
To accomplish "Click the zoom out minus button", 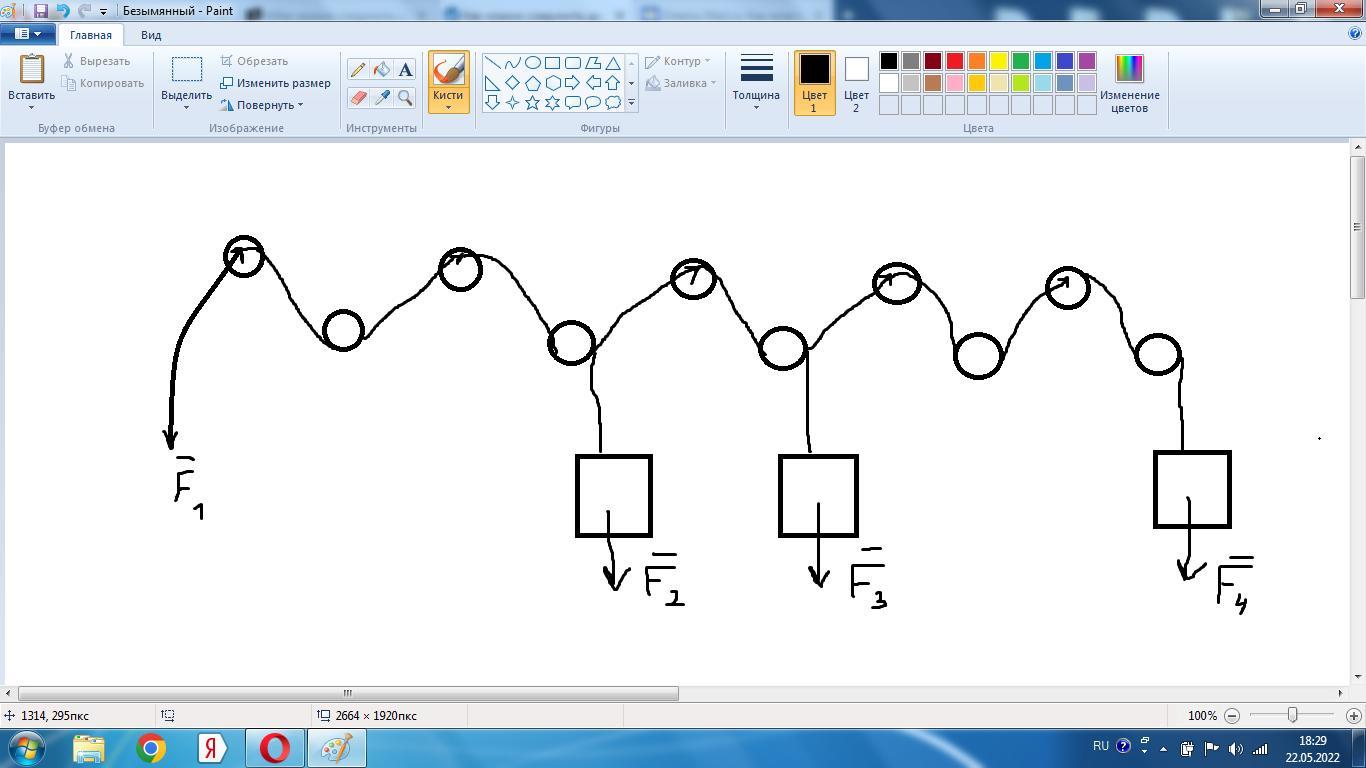I will (1232, 716).
